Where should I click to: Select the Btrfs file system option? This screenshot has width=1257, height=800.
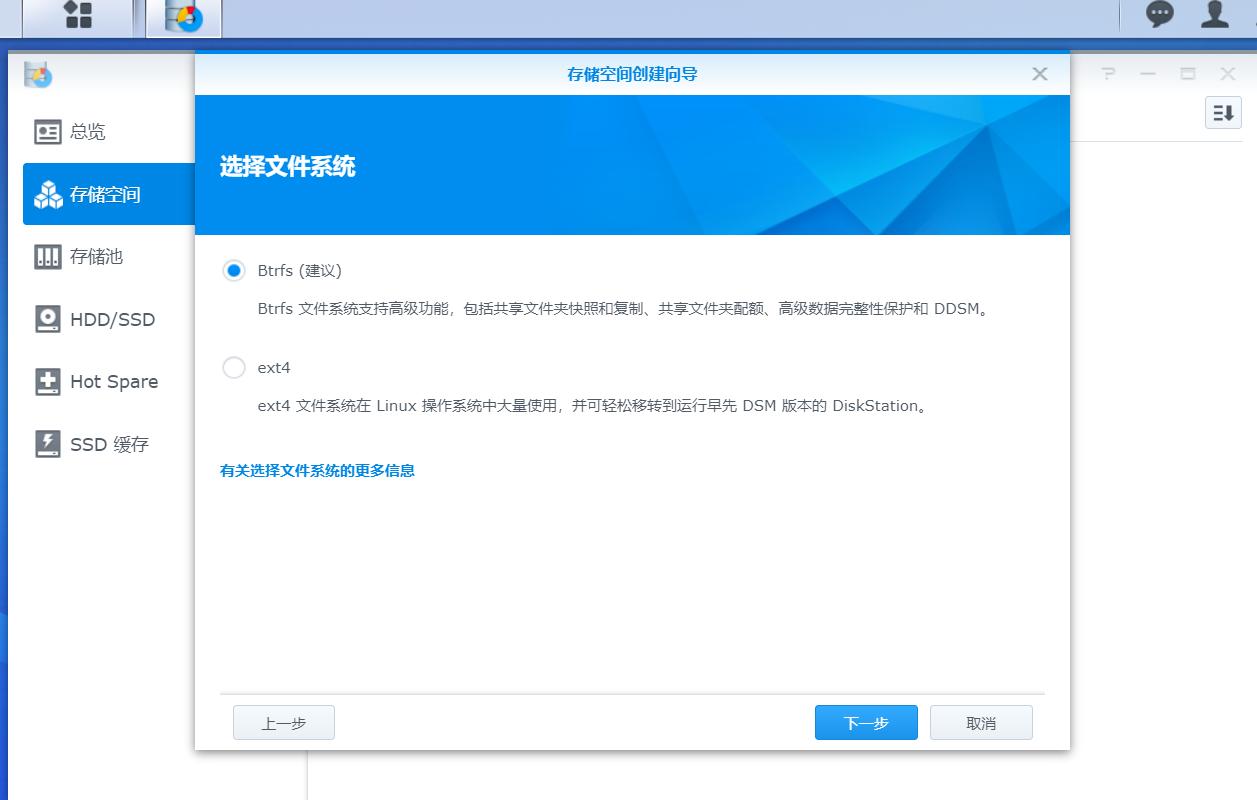pyautogui.click(x=234, y=270)
